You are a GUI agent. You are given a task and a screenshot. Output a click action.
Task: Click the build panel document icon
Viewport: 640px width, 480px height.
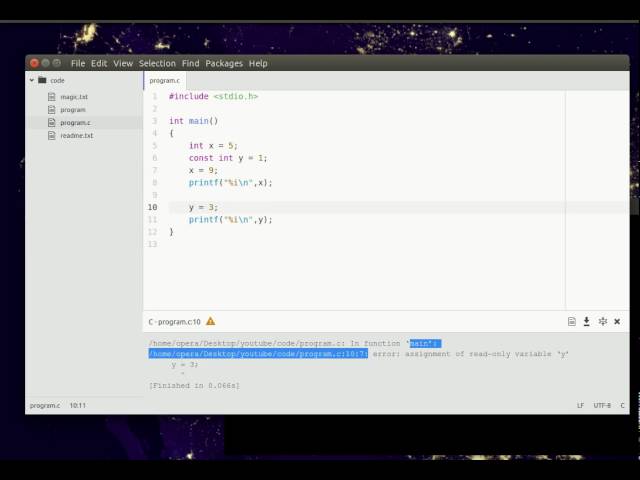click(571, 322)
